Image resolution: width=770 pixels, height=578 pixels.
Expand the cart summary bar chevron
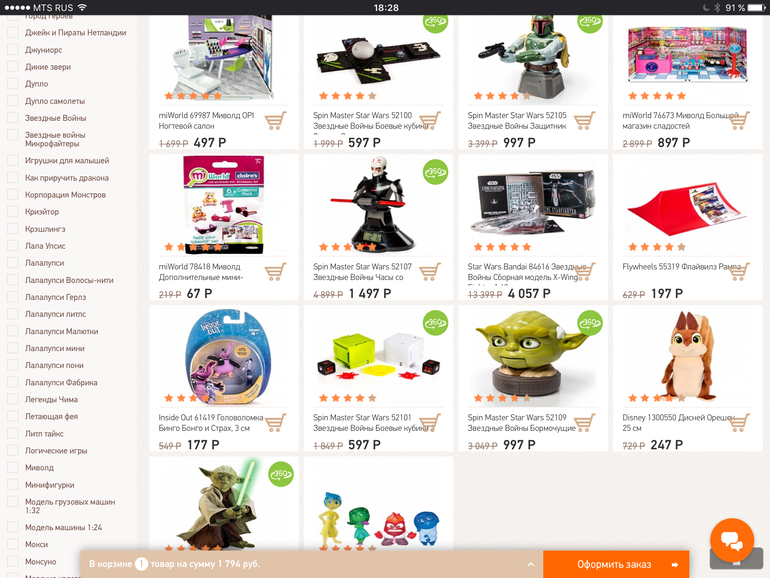click(x=531, y=564)
